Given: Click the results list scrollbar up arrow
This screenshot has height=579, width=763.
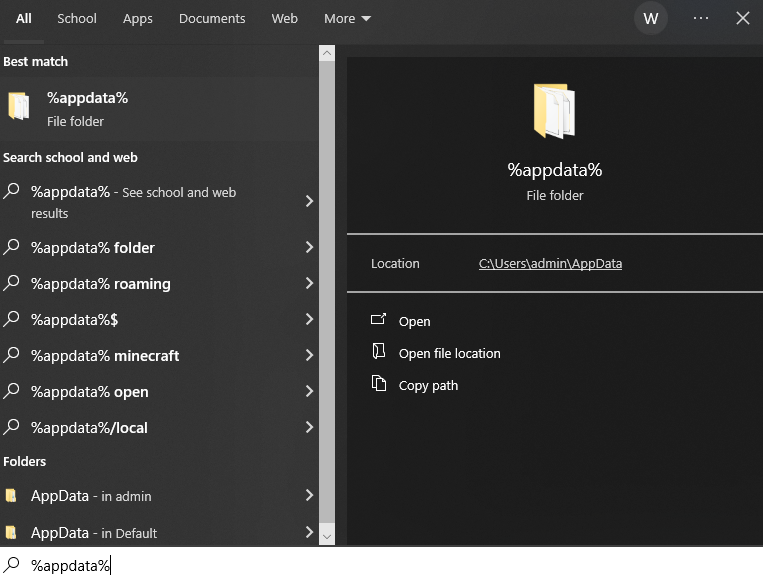Looking at the screenshot, I should click(x=327, y=53).
